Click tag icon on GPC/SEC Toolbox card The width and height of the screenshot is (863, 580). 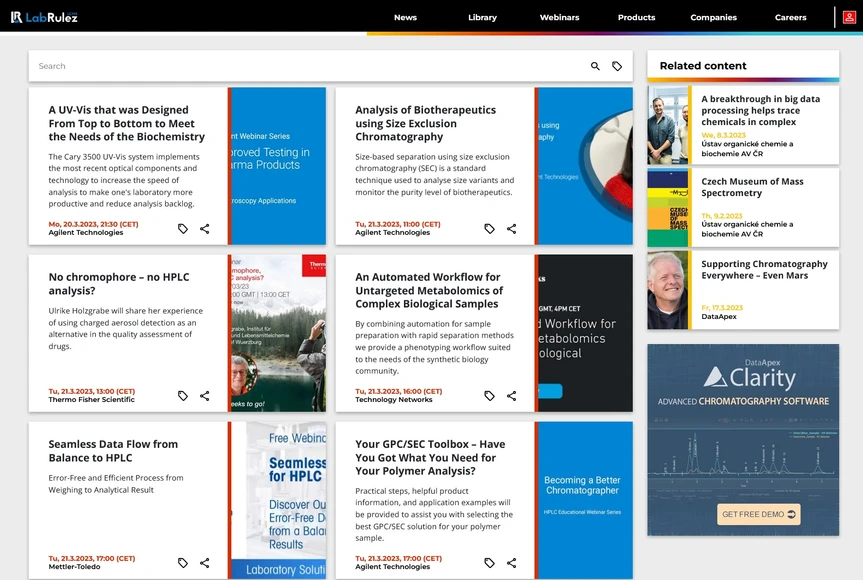pyautogui.click(x=489, y=562)
